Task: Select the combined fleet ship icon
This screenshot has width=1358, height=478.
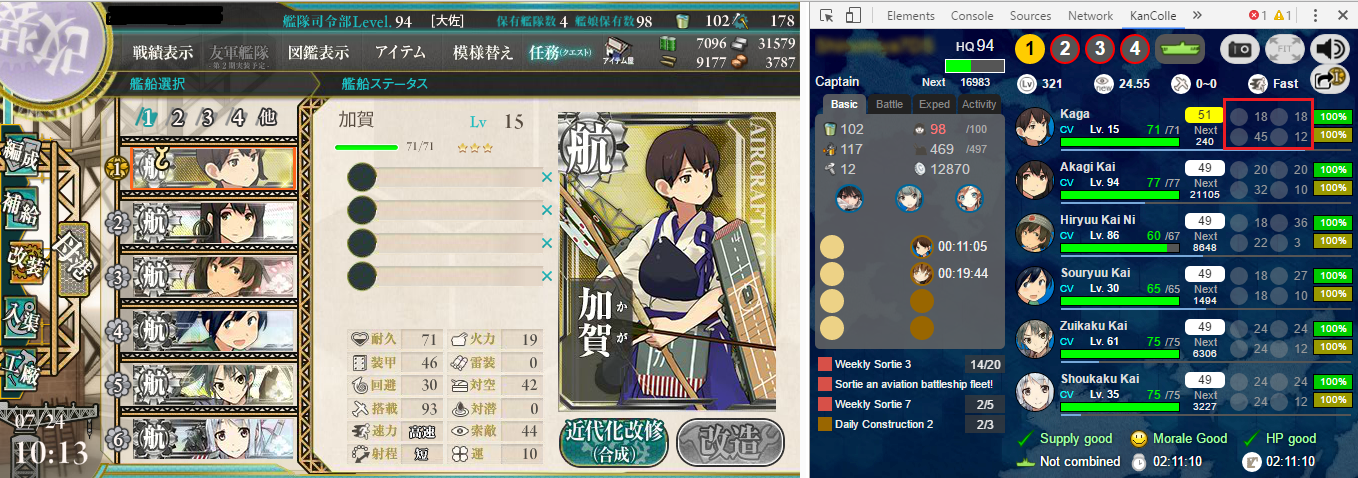Action: pos(1180,48)
